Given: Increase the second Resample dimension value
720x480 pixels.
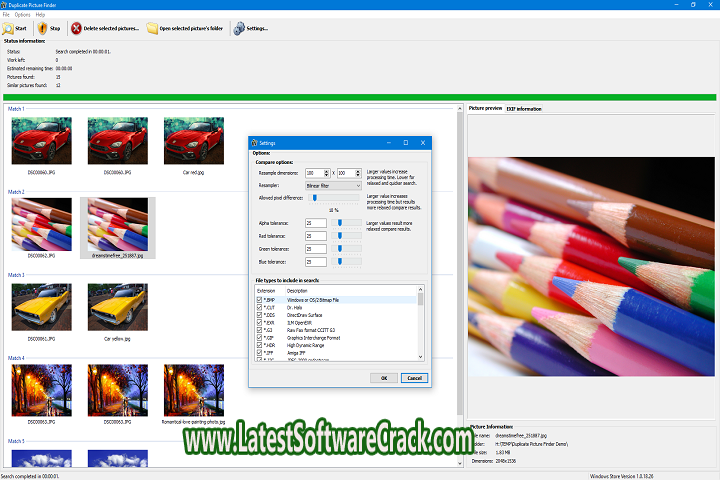Looking at the screenshot, I should point(358,171).
